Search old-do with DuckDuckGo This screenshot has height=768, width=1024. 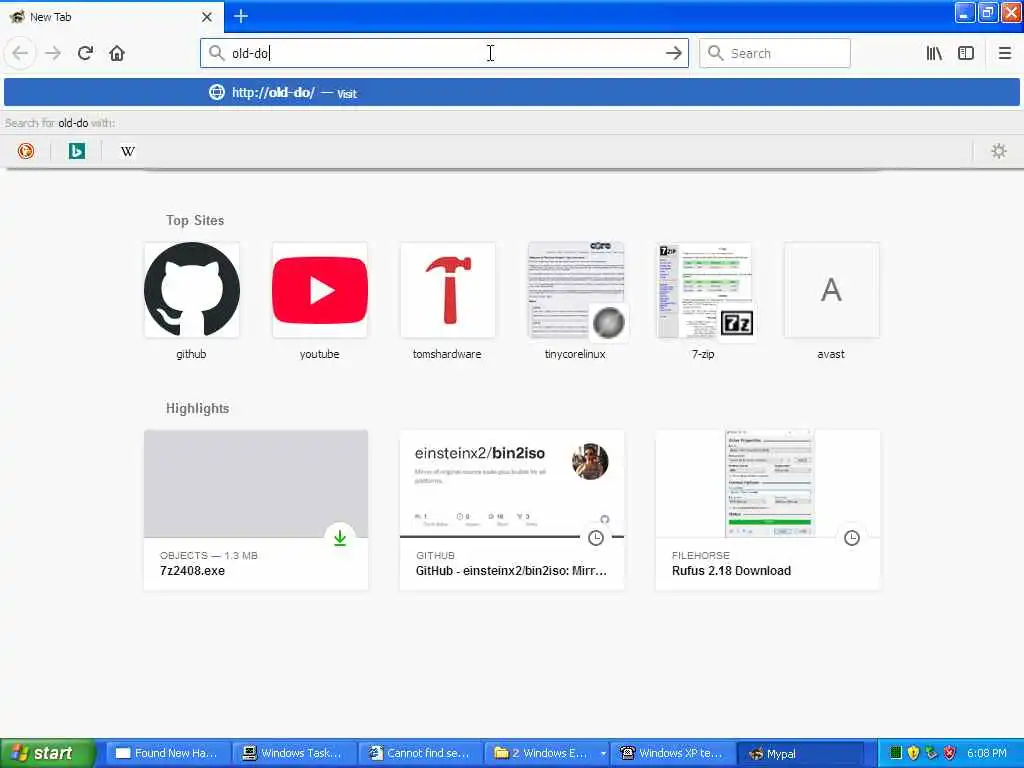click(25, 152)
